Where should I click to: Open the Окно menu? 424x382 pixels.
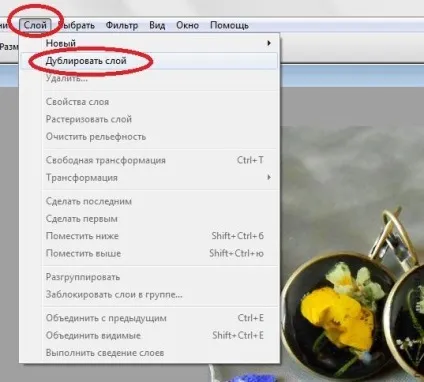point(187,25)
